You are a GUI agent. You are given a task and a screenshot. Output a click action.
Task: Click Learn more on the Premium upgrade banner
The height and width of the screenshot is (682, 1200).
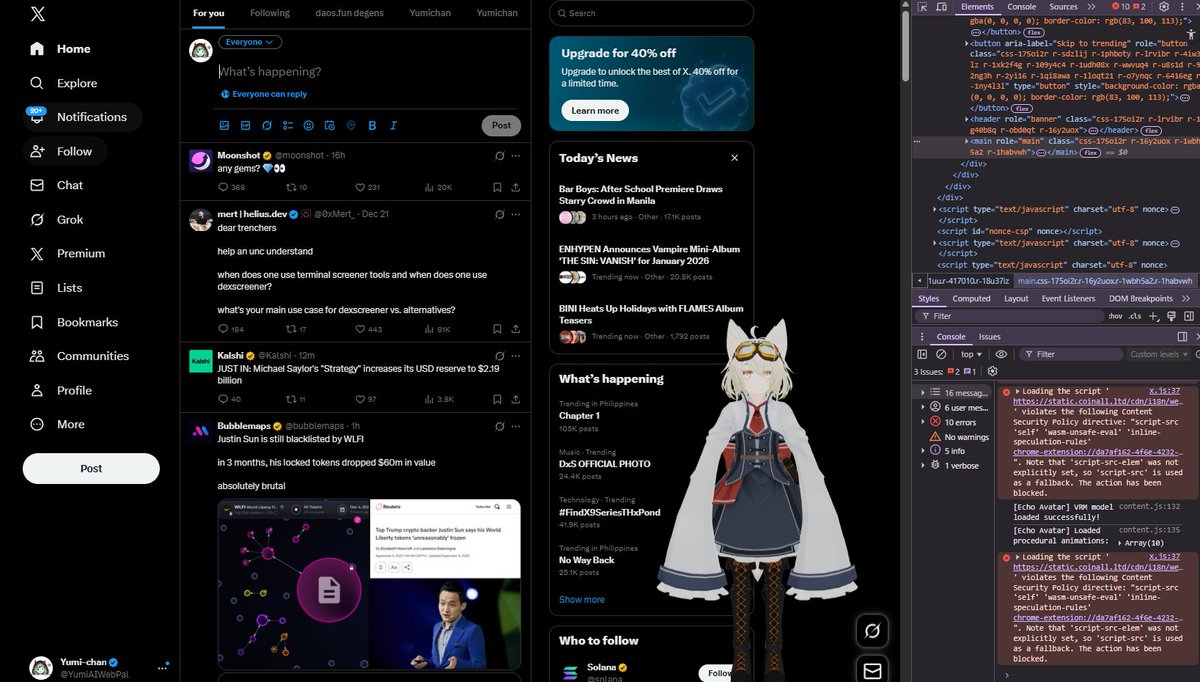[594, 111]
